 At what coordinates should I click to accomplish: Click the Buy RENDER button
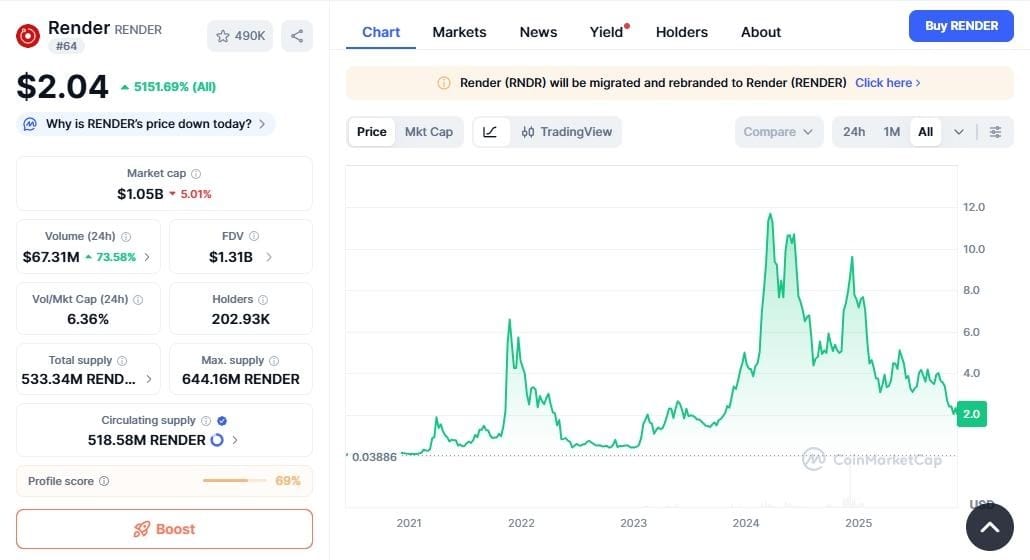click(961, 26)
